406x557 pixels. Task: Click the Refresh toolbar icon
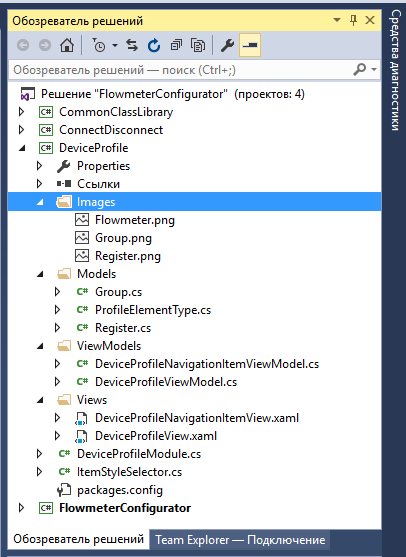pyautogui.click(x=154, y=45)
